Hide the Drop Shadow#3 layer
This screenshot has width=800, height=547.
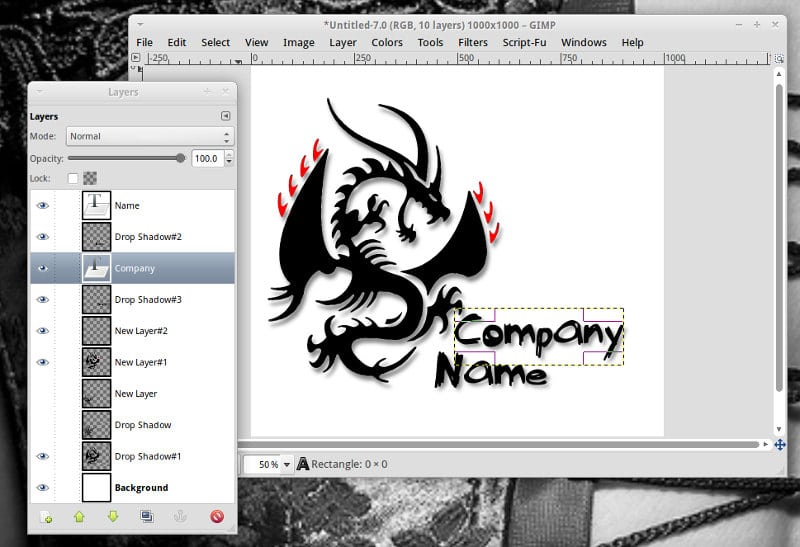click(x=42, y=300)
